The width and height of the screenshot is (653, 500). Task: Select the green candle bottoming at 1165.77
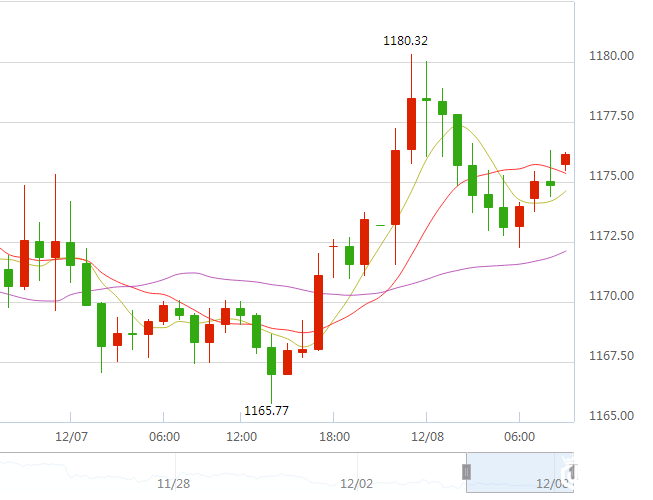coord(271,360)
